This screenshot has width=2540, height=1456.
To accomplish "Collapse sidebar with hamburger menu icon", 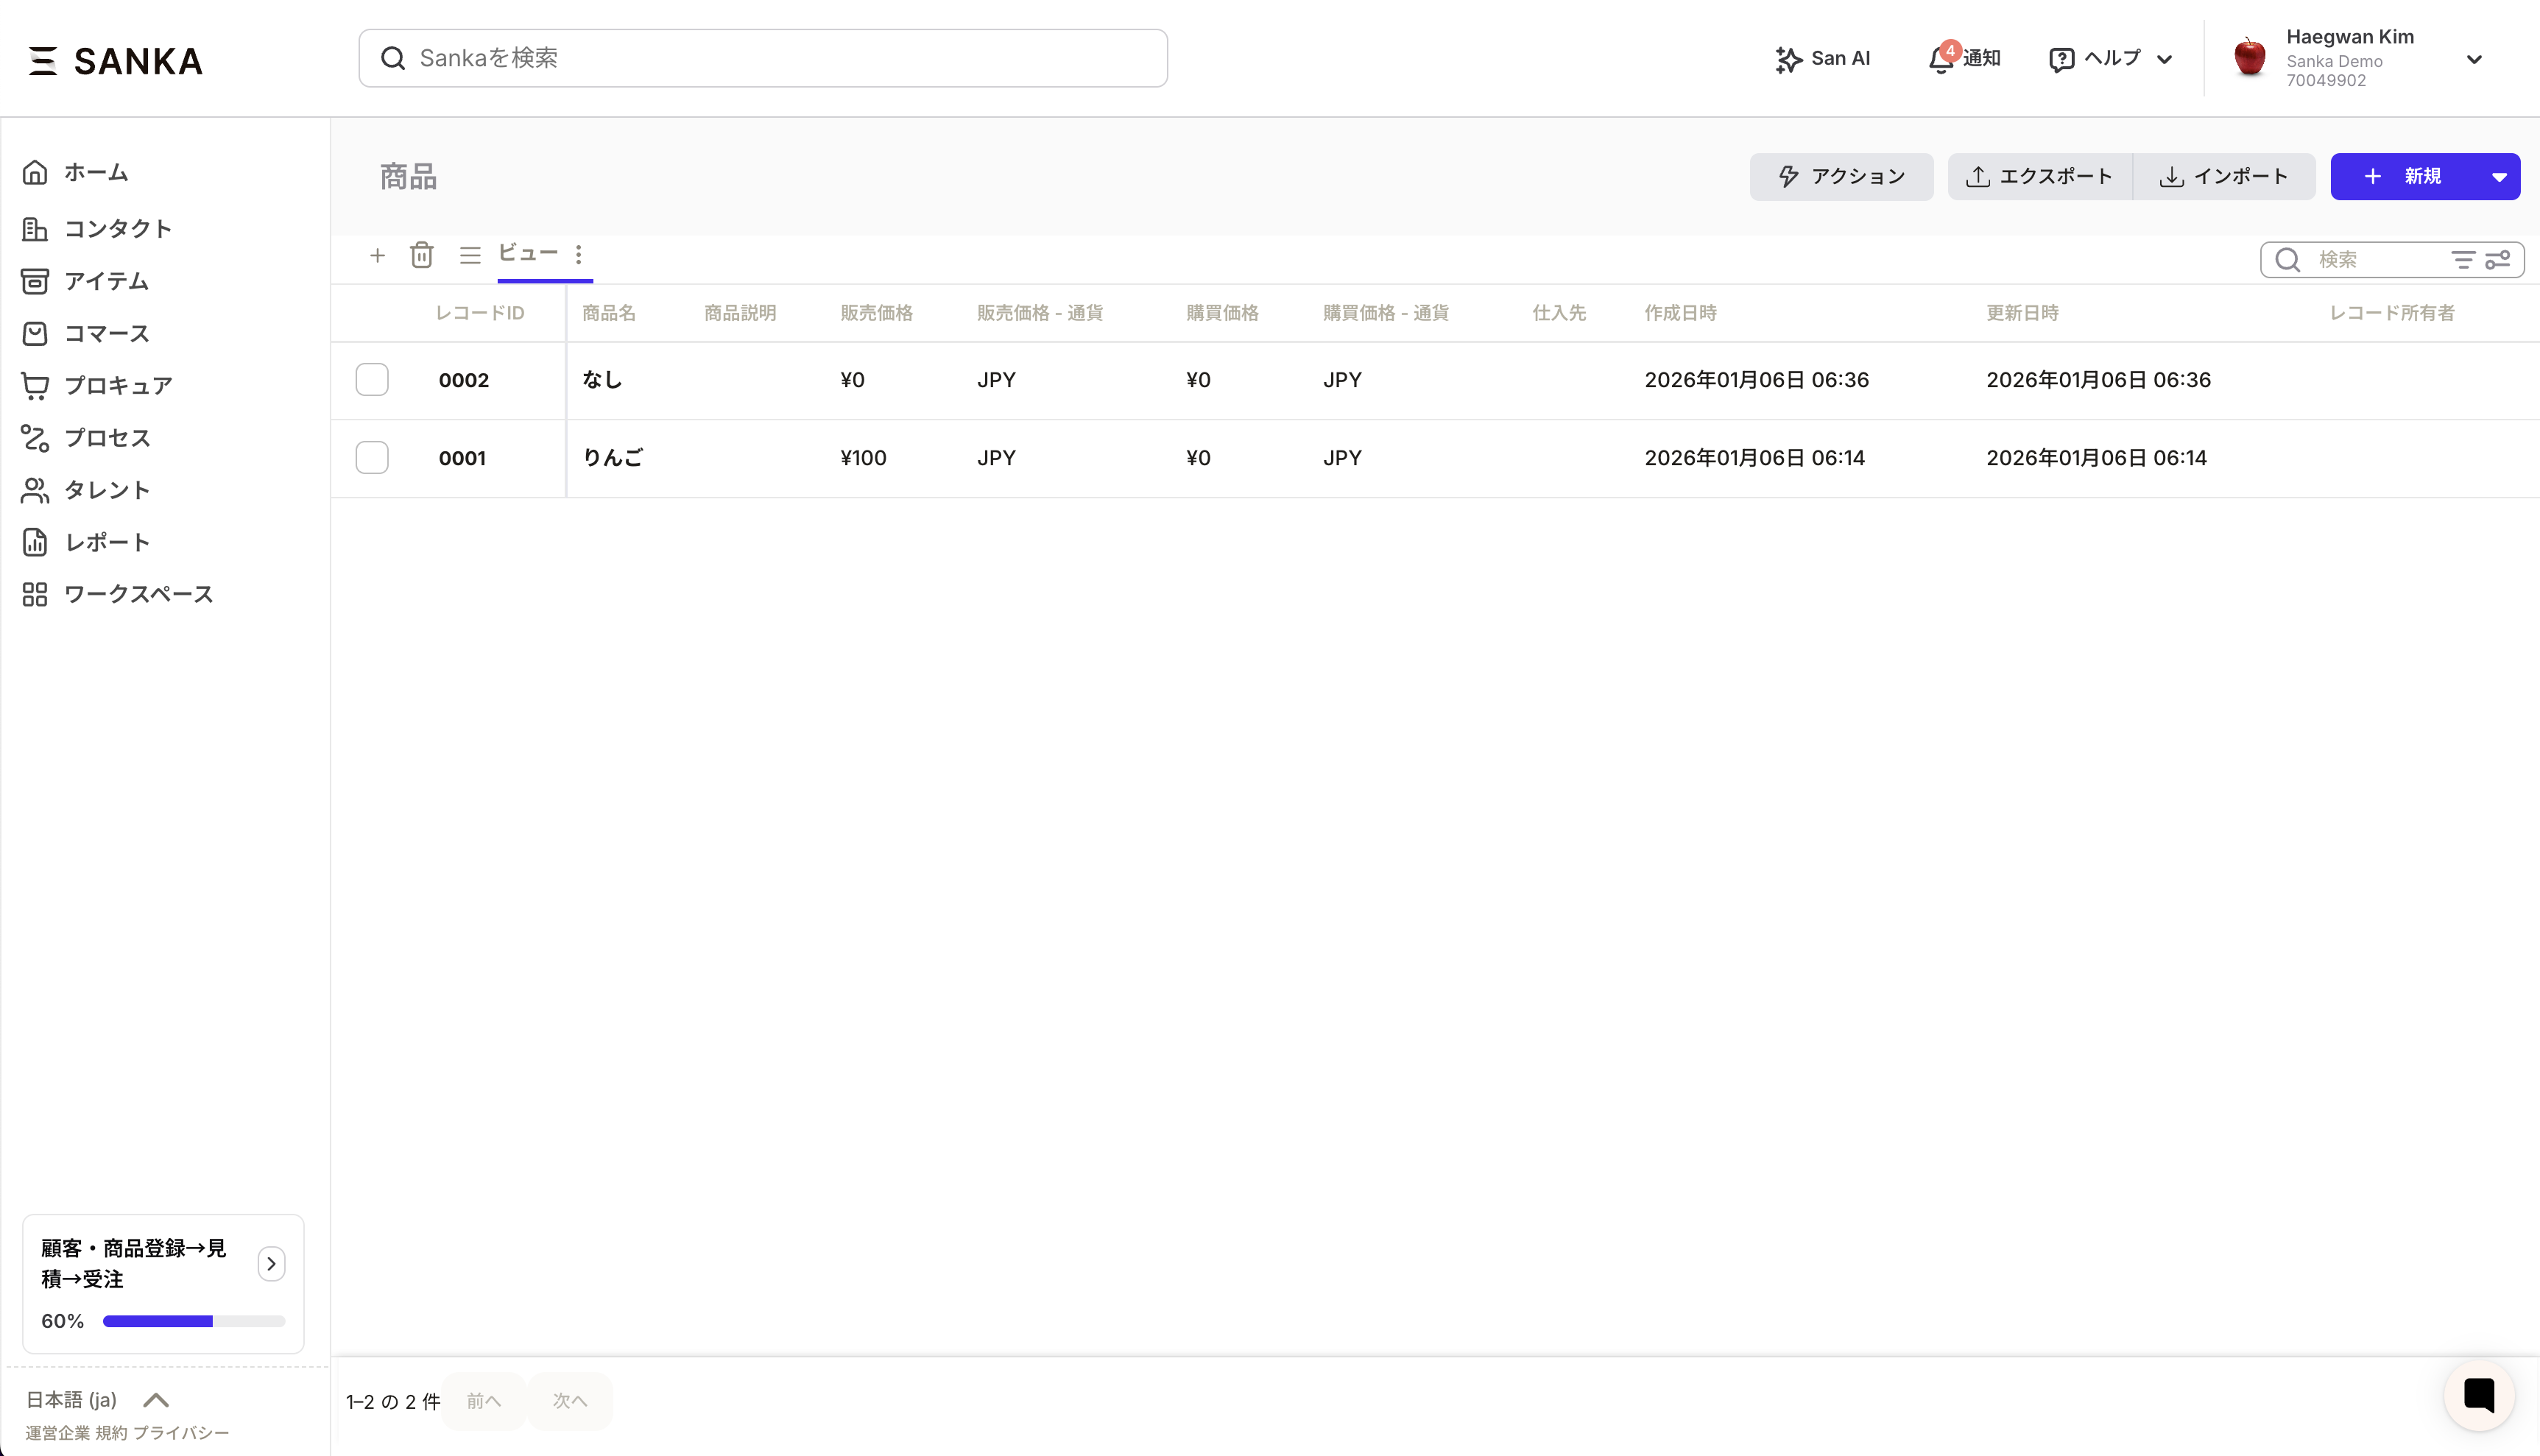I will (43, 61).
